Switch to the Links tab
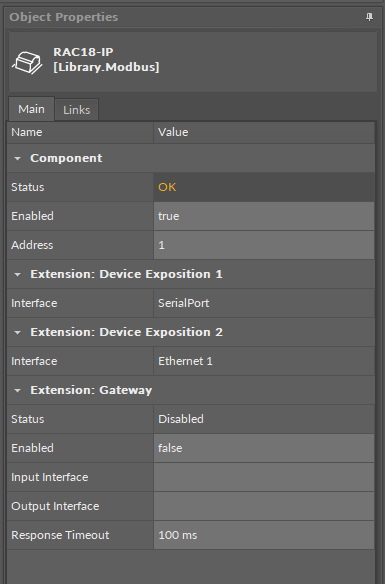Viewport: 385px width, 584px height. tap(76, 110)
